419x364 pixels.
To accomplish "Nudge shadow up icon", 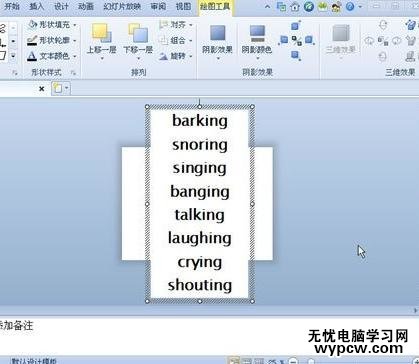I will (296, 26).
